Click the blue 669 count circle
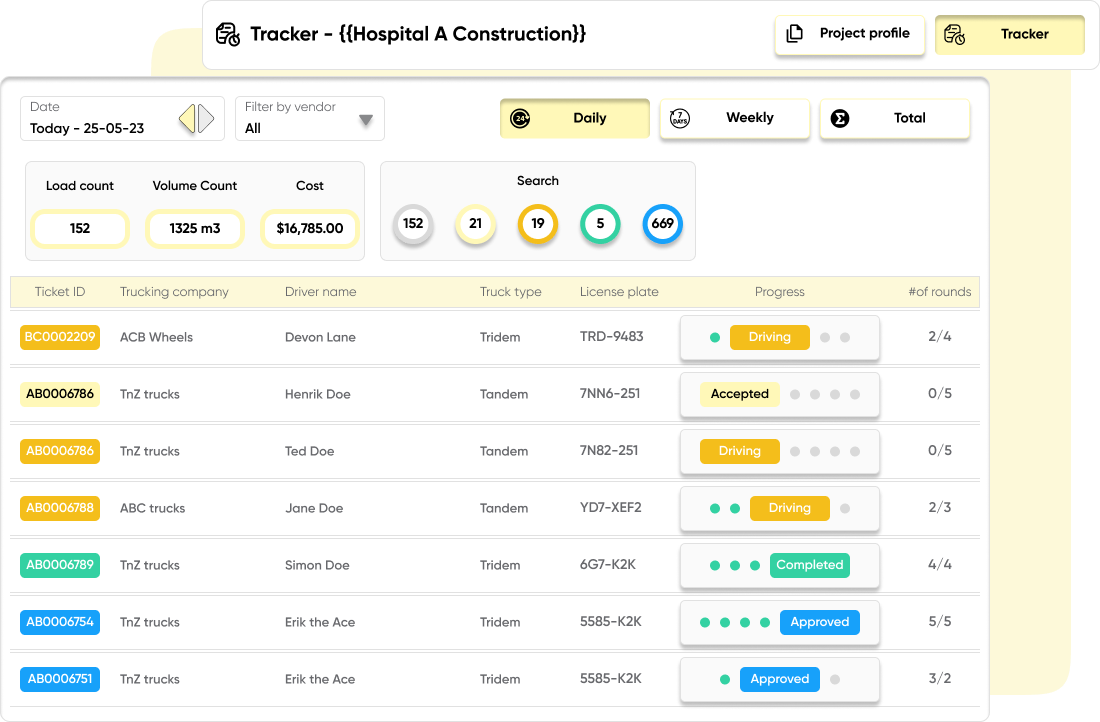The height and width of the screenshot is (722, 1100). click(x=662, y=224)
